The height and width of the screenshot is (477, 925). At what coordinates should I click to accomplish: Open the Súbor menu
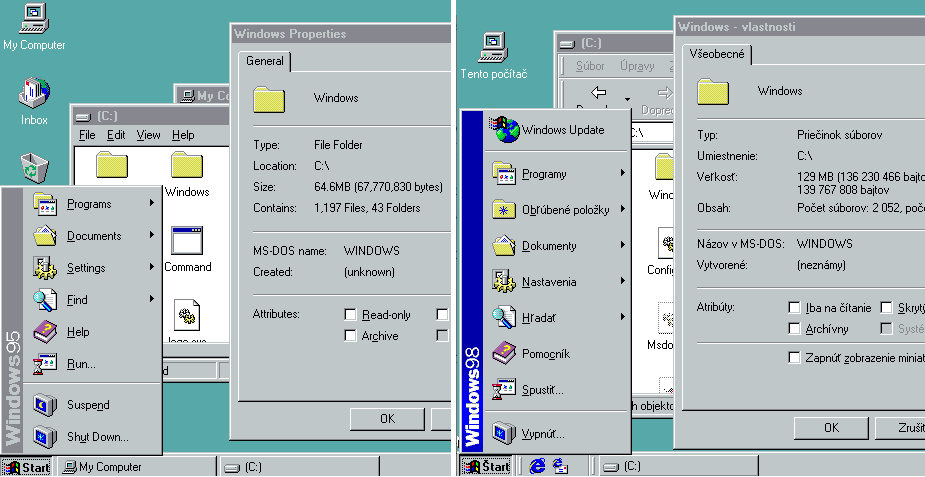click(590, 66)
